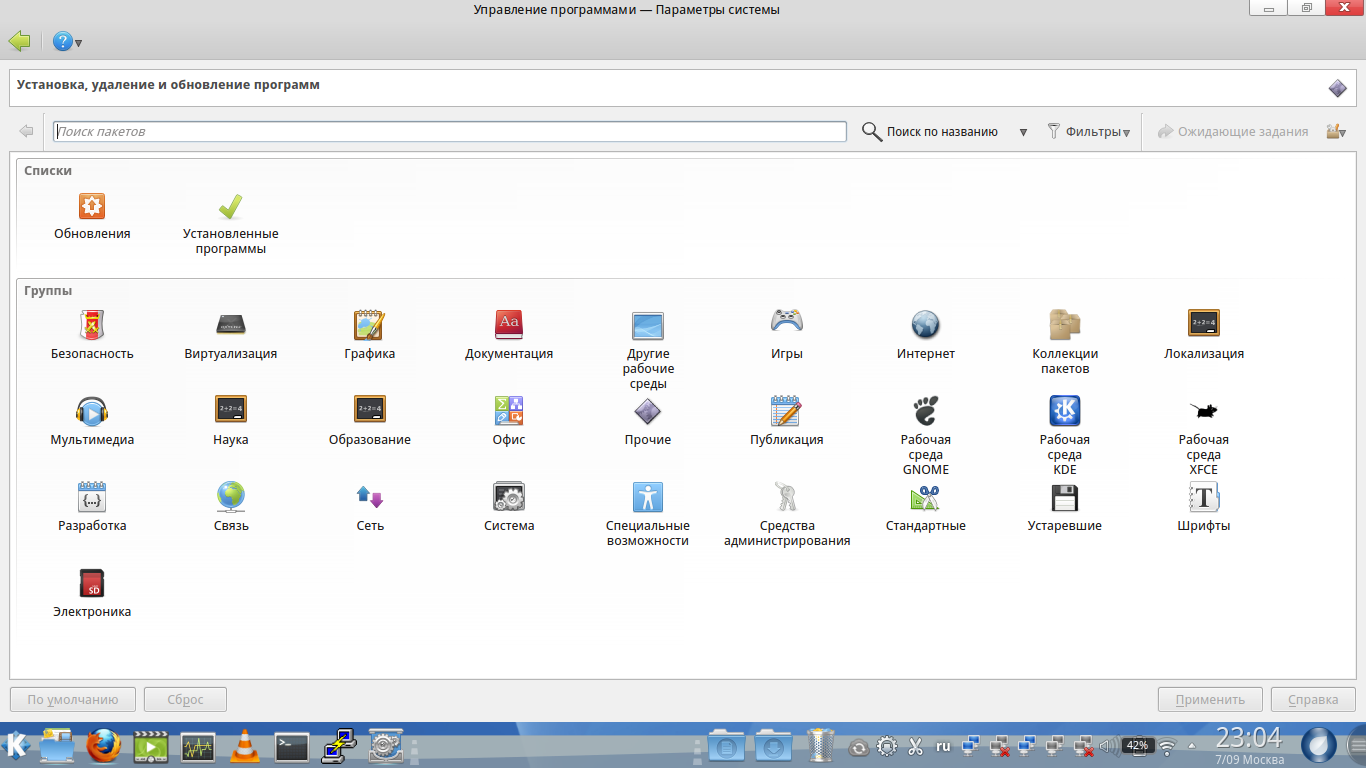
Task: Open the Справка help button
Action: point(1313,700)
